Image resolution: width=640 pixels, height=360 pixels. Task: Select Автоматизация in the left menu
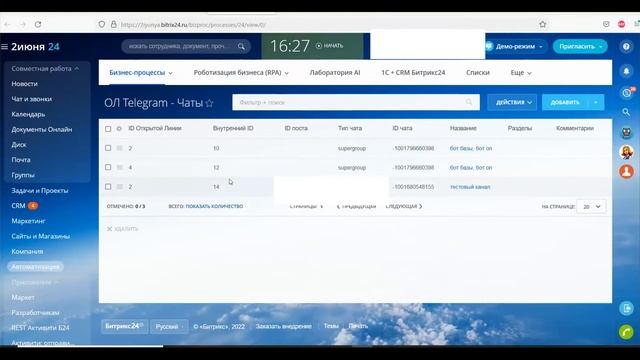[x=35, y=267]
